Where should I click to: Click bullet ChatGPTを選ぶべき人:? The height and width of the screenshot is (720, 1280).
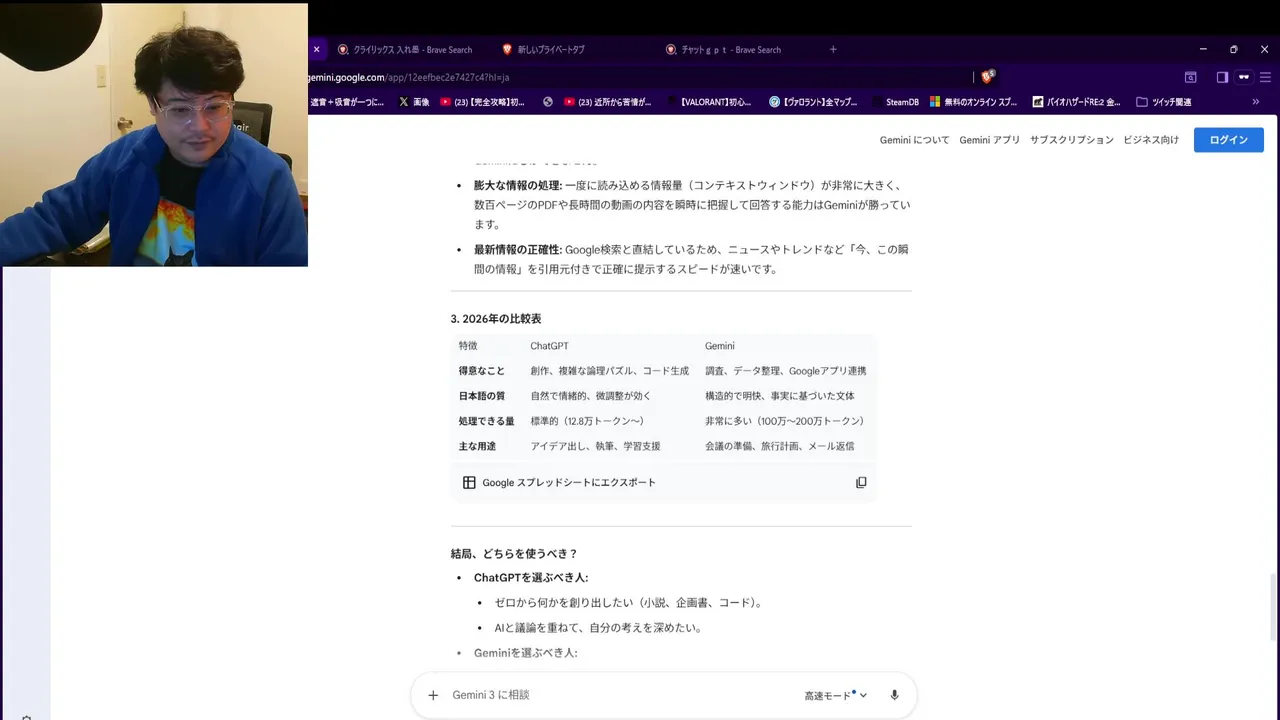[531, 578]
